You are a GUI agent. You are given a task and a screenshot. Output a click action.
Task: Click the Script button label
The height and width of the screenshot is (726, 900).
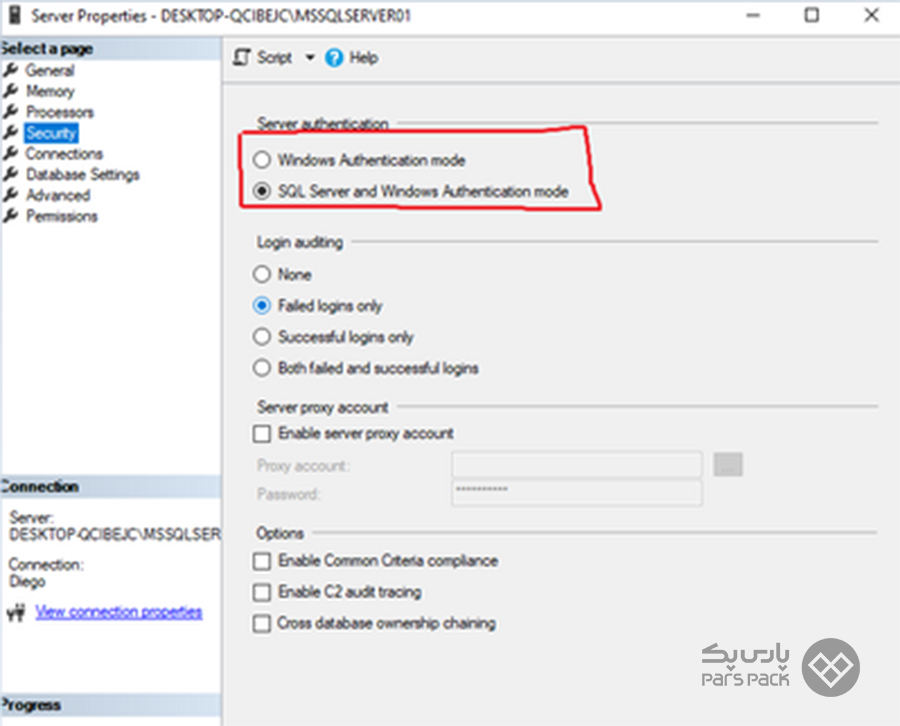[x=274, y=57]
